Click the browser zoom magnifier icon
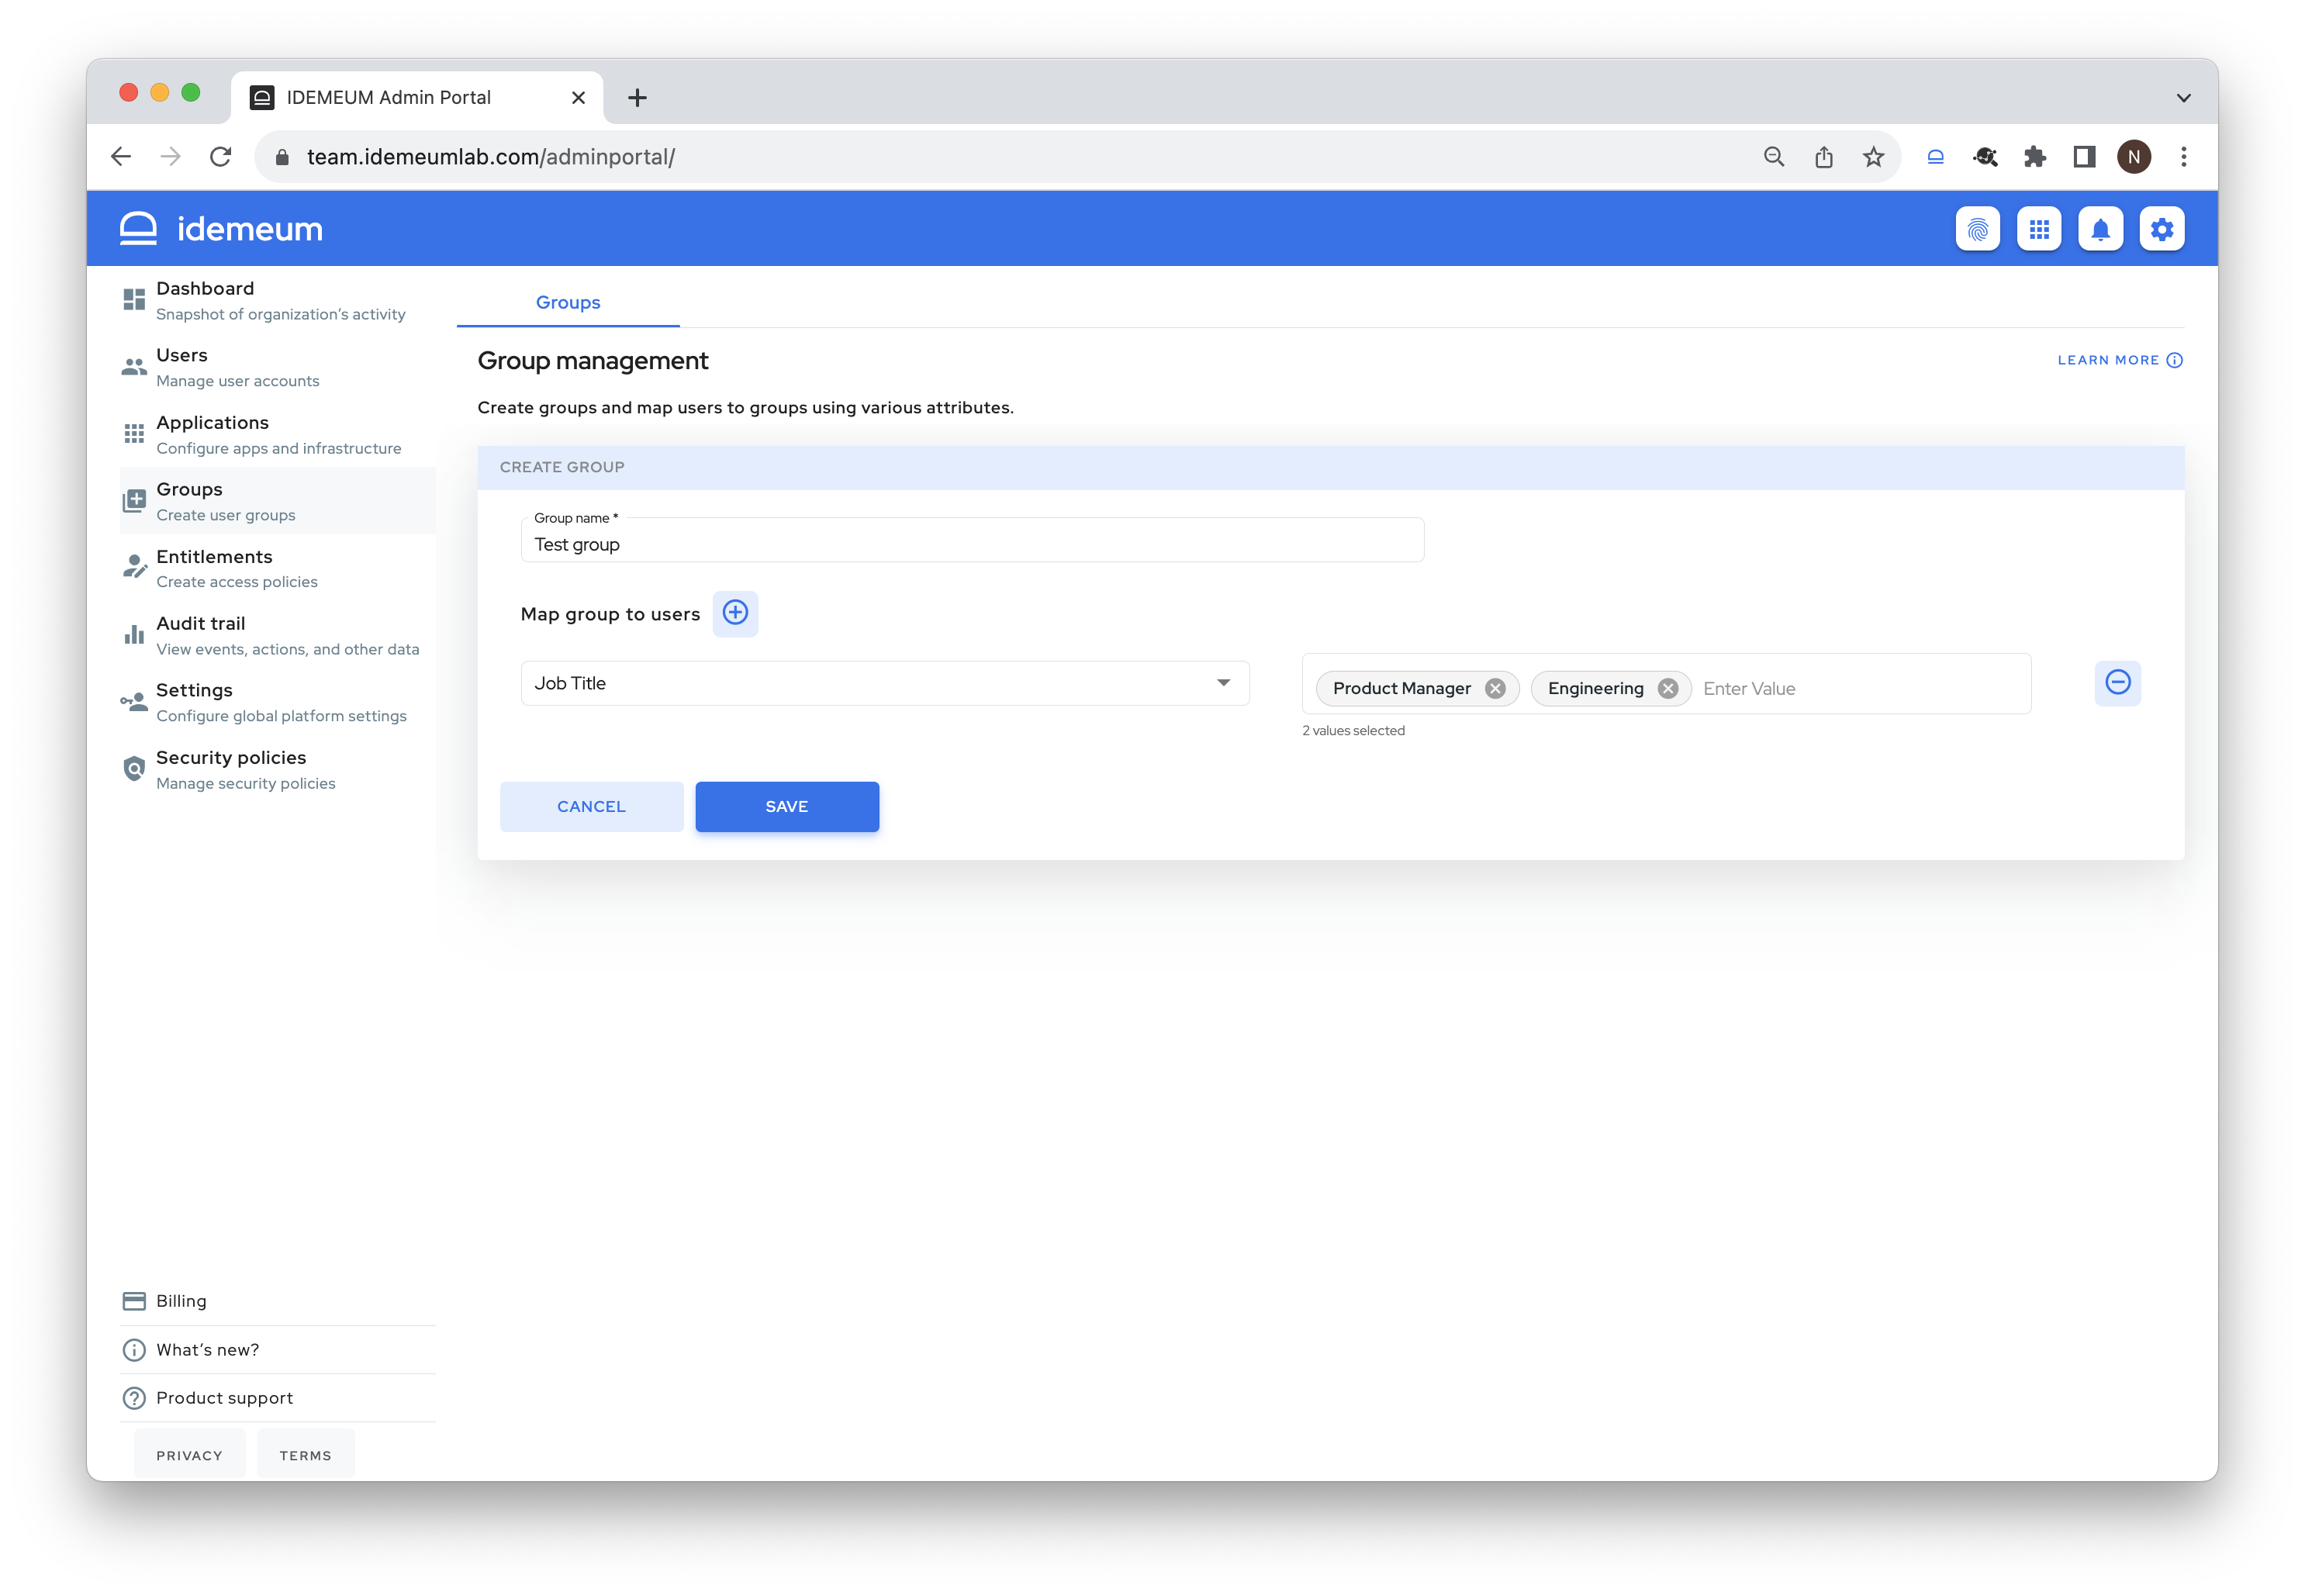Screen dimensions: 2305x1596 1773,157
